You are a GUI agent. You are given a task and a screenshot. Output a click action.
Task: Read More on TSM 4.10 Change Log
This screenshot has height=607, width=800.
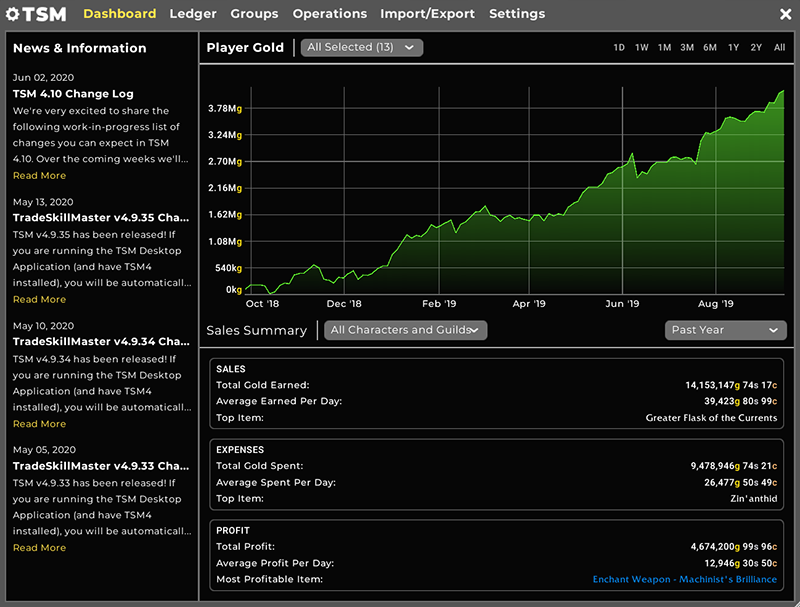[39, 175]
